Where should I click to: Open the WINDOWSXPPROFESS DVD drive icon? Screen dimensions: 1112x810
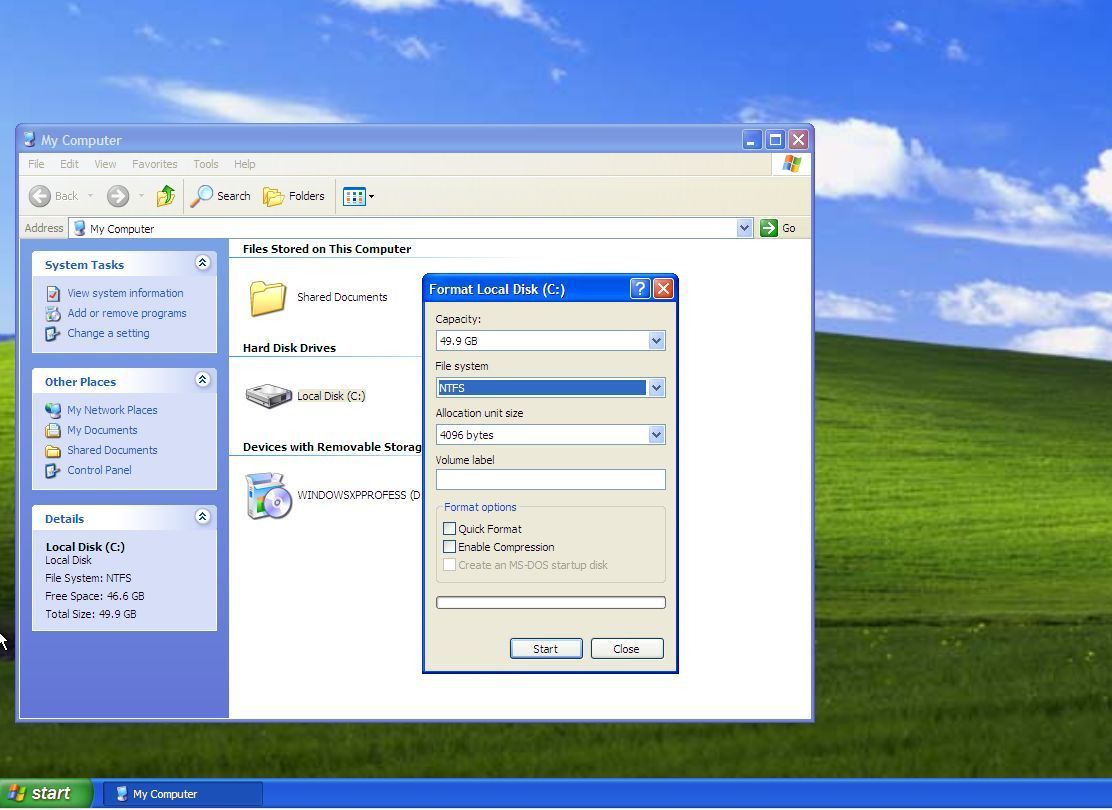coord(267,494)
